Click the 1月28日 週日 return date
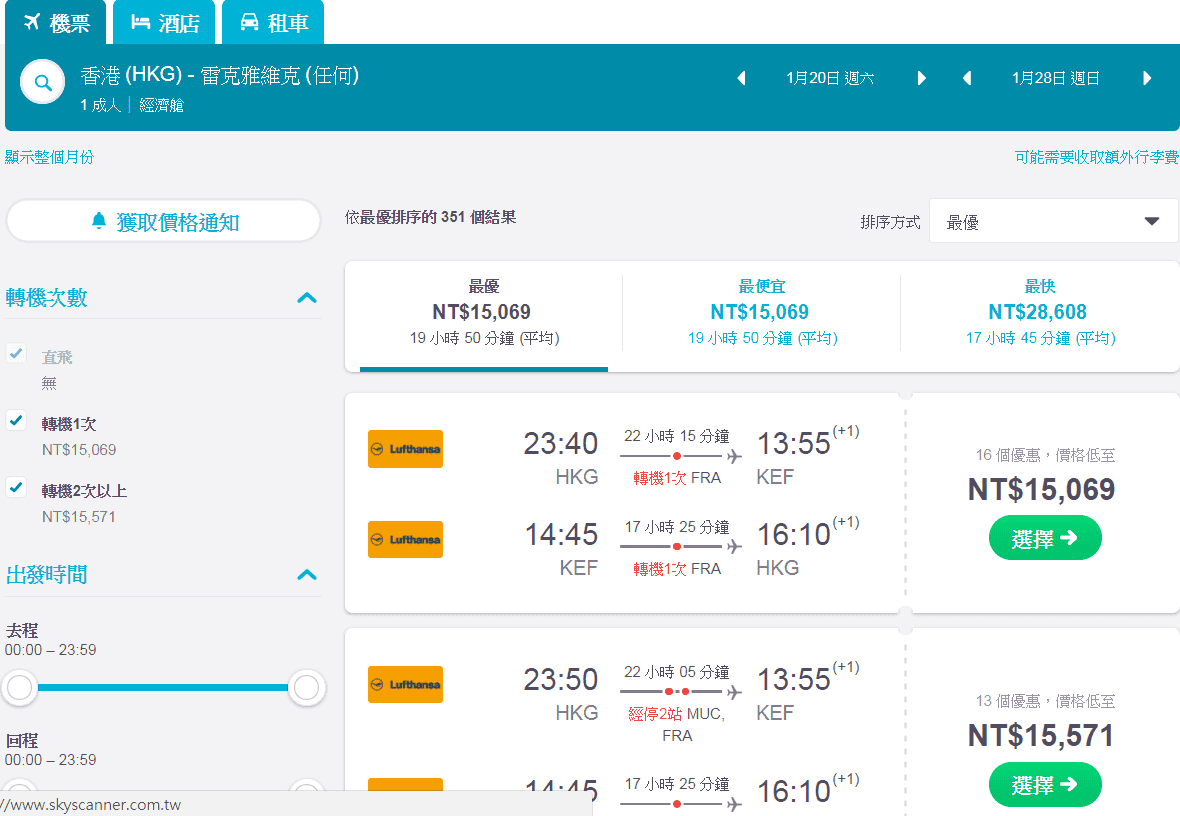 click(1056, 78)
